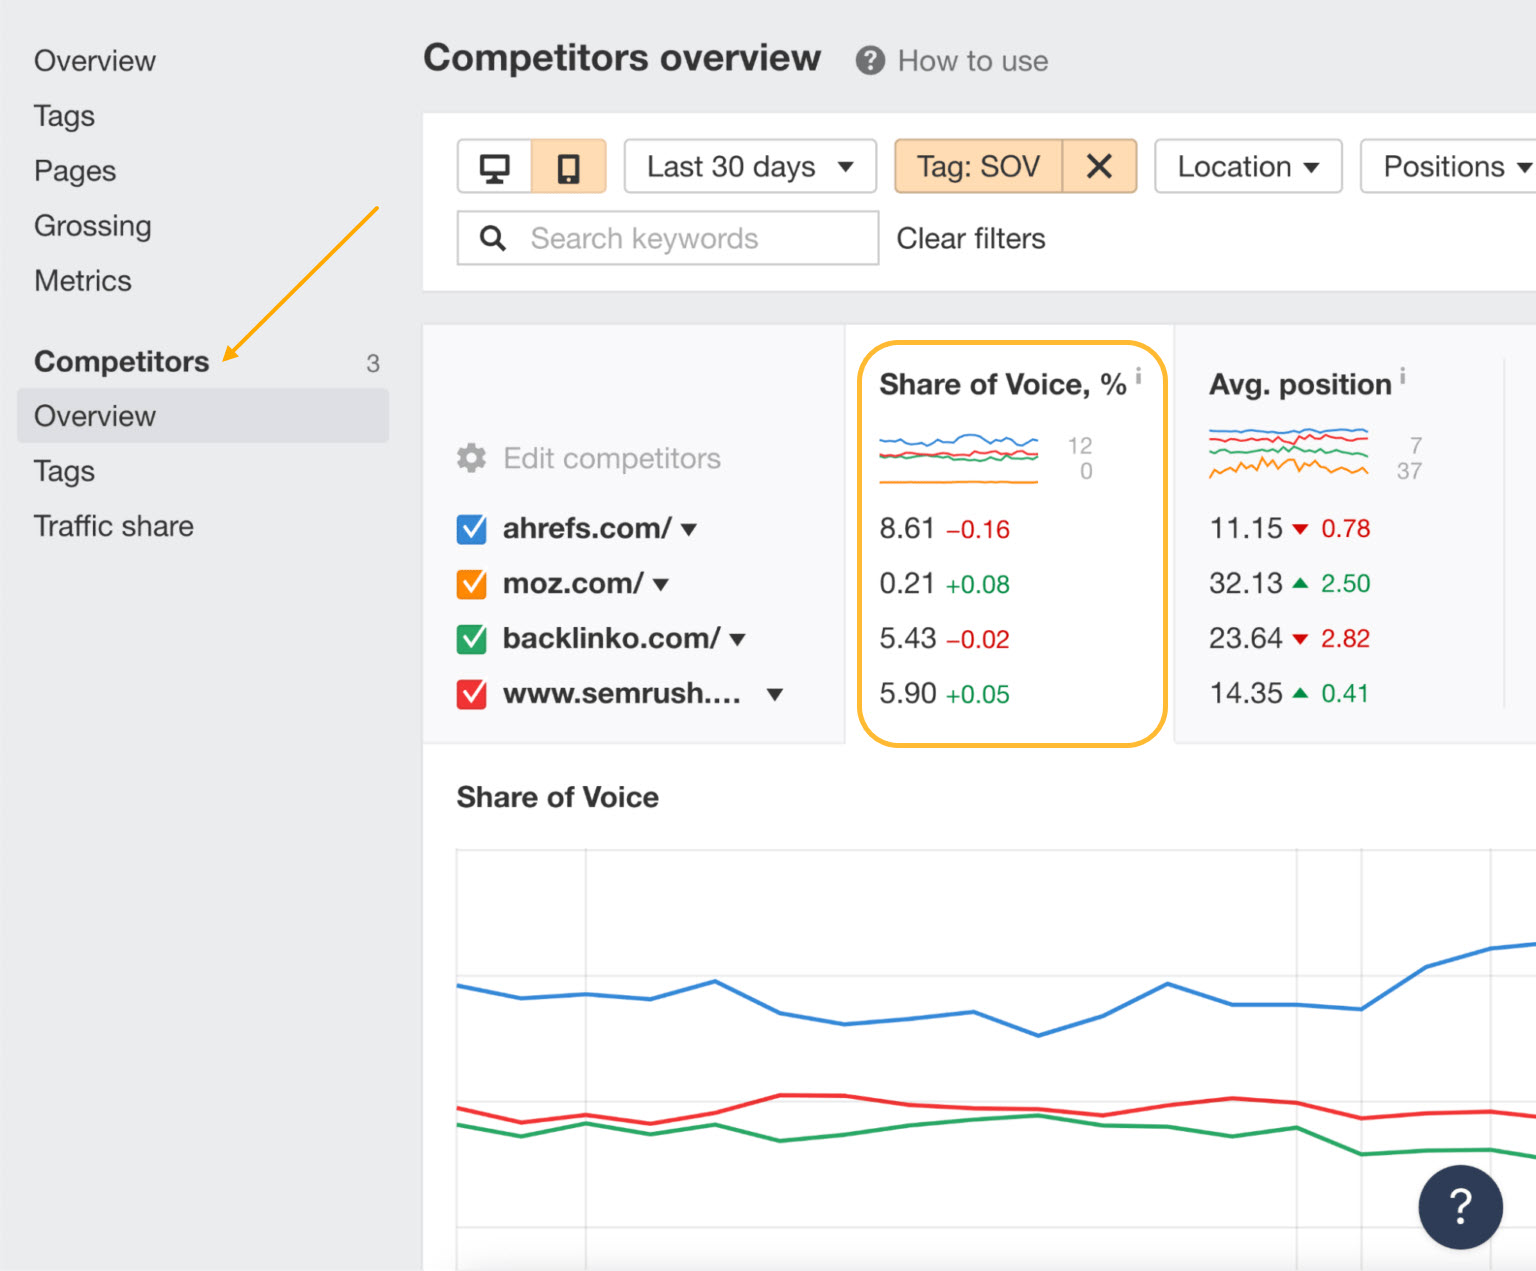This screenshot has height=1271, width=1536.
Task: Open the Competitors Tags section
Action: (x=63, y=470)
